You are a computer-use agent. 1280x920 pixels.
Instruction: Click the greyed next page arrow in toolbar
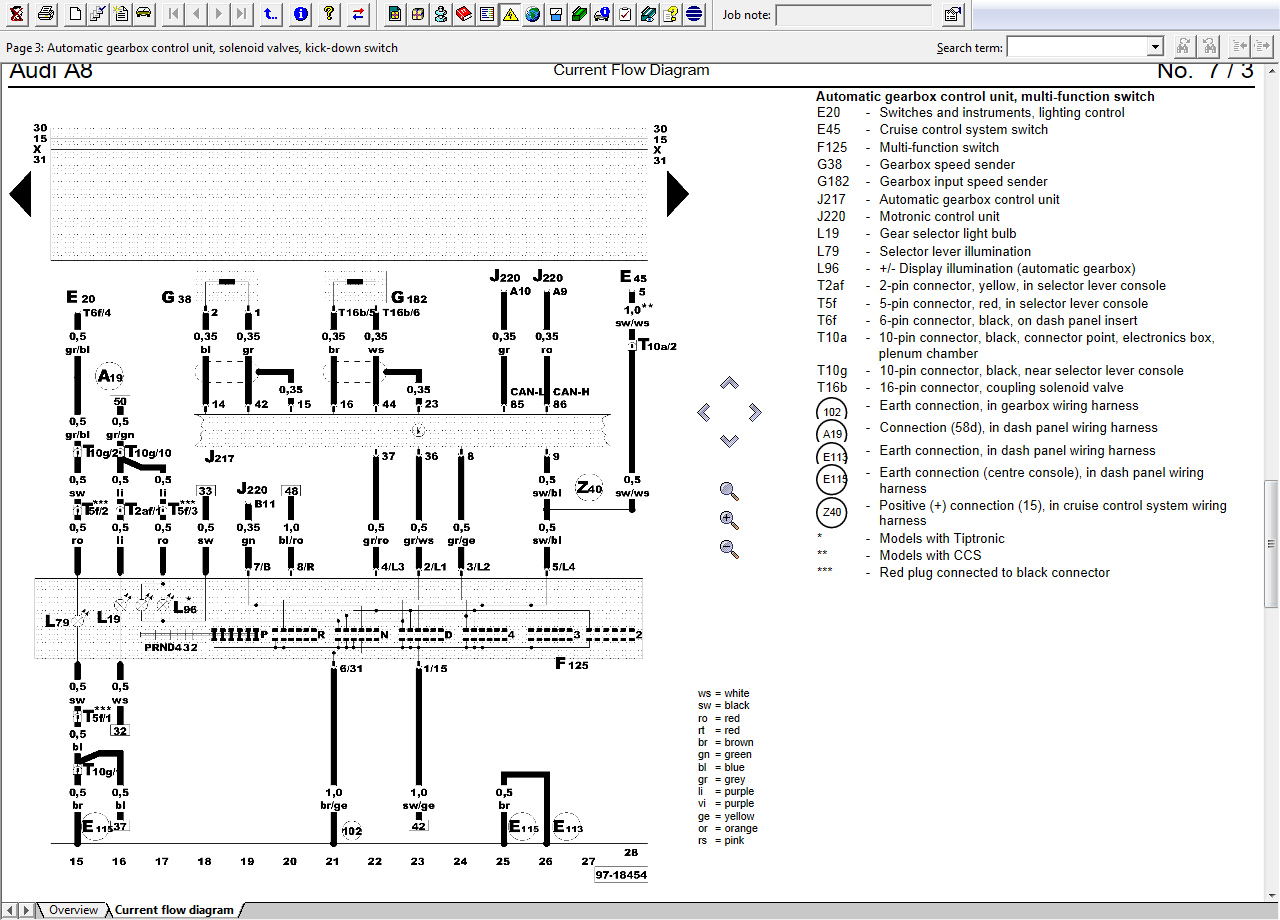219,14
